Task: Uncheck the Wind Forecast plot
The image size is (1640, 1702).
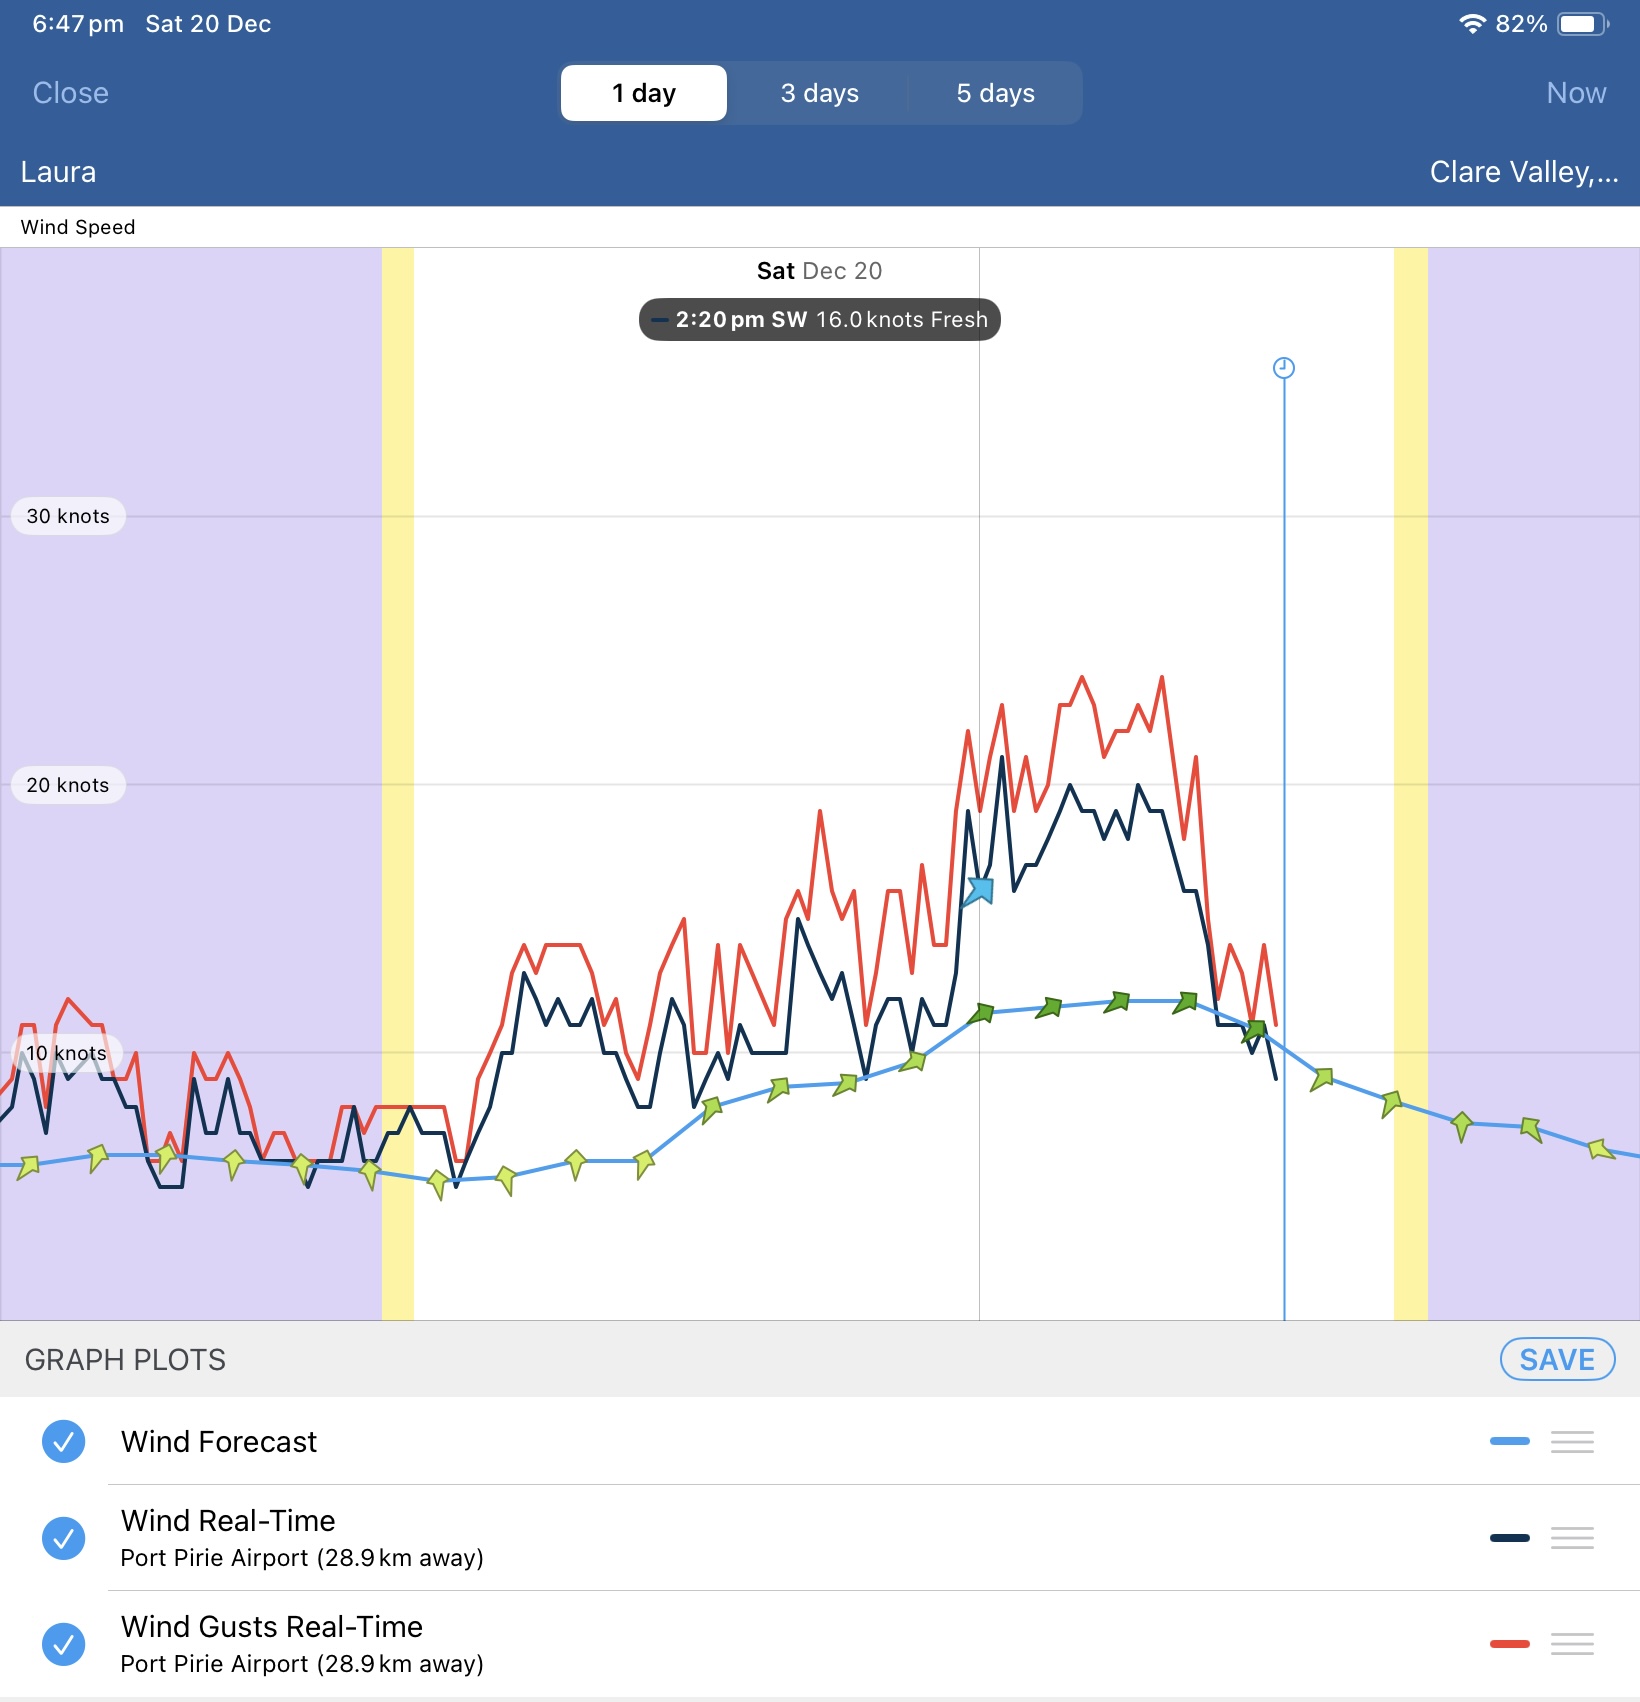Action: point(63,1441)
